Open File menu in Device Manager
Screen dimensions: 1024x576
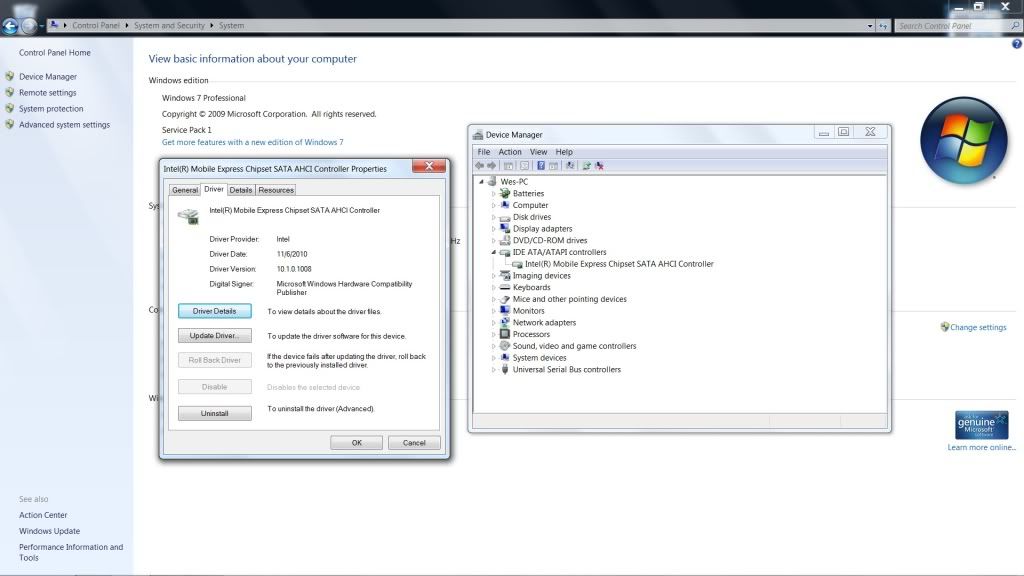[x=484, y=152]
